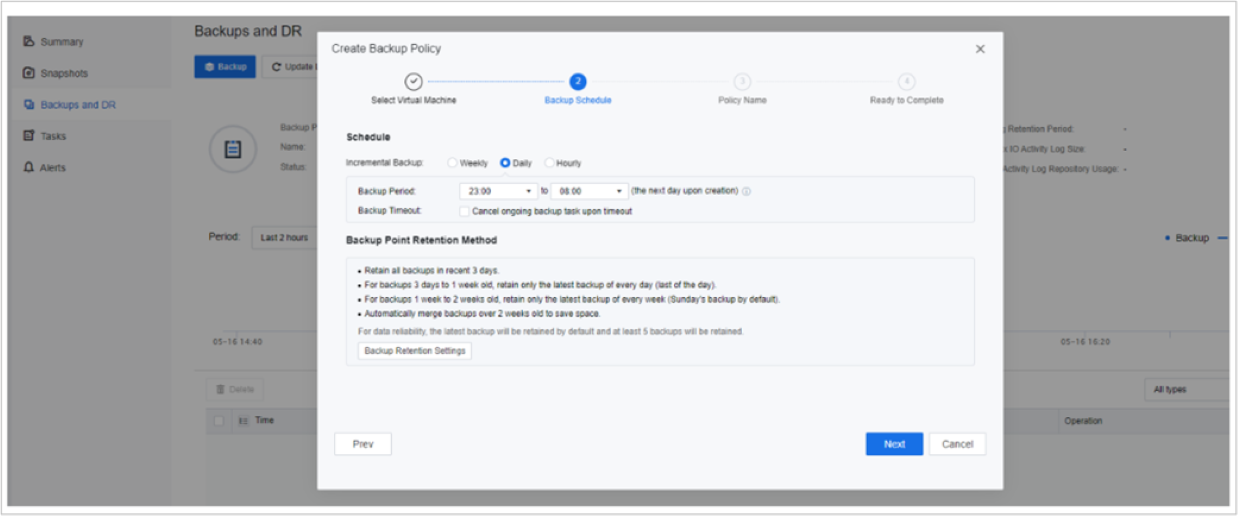The width and height of the screenshot is (1238, 516).
Task: Toggle the select-all checkbox in table header
Action: 219,421
